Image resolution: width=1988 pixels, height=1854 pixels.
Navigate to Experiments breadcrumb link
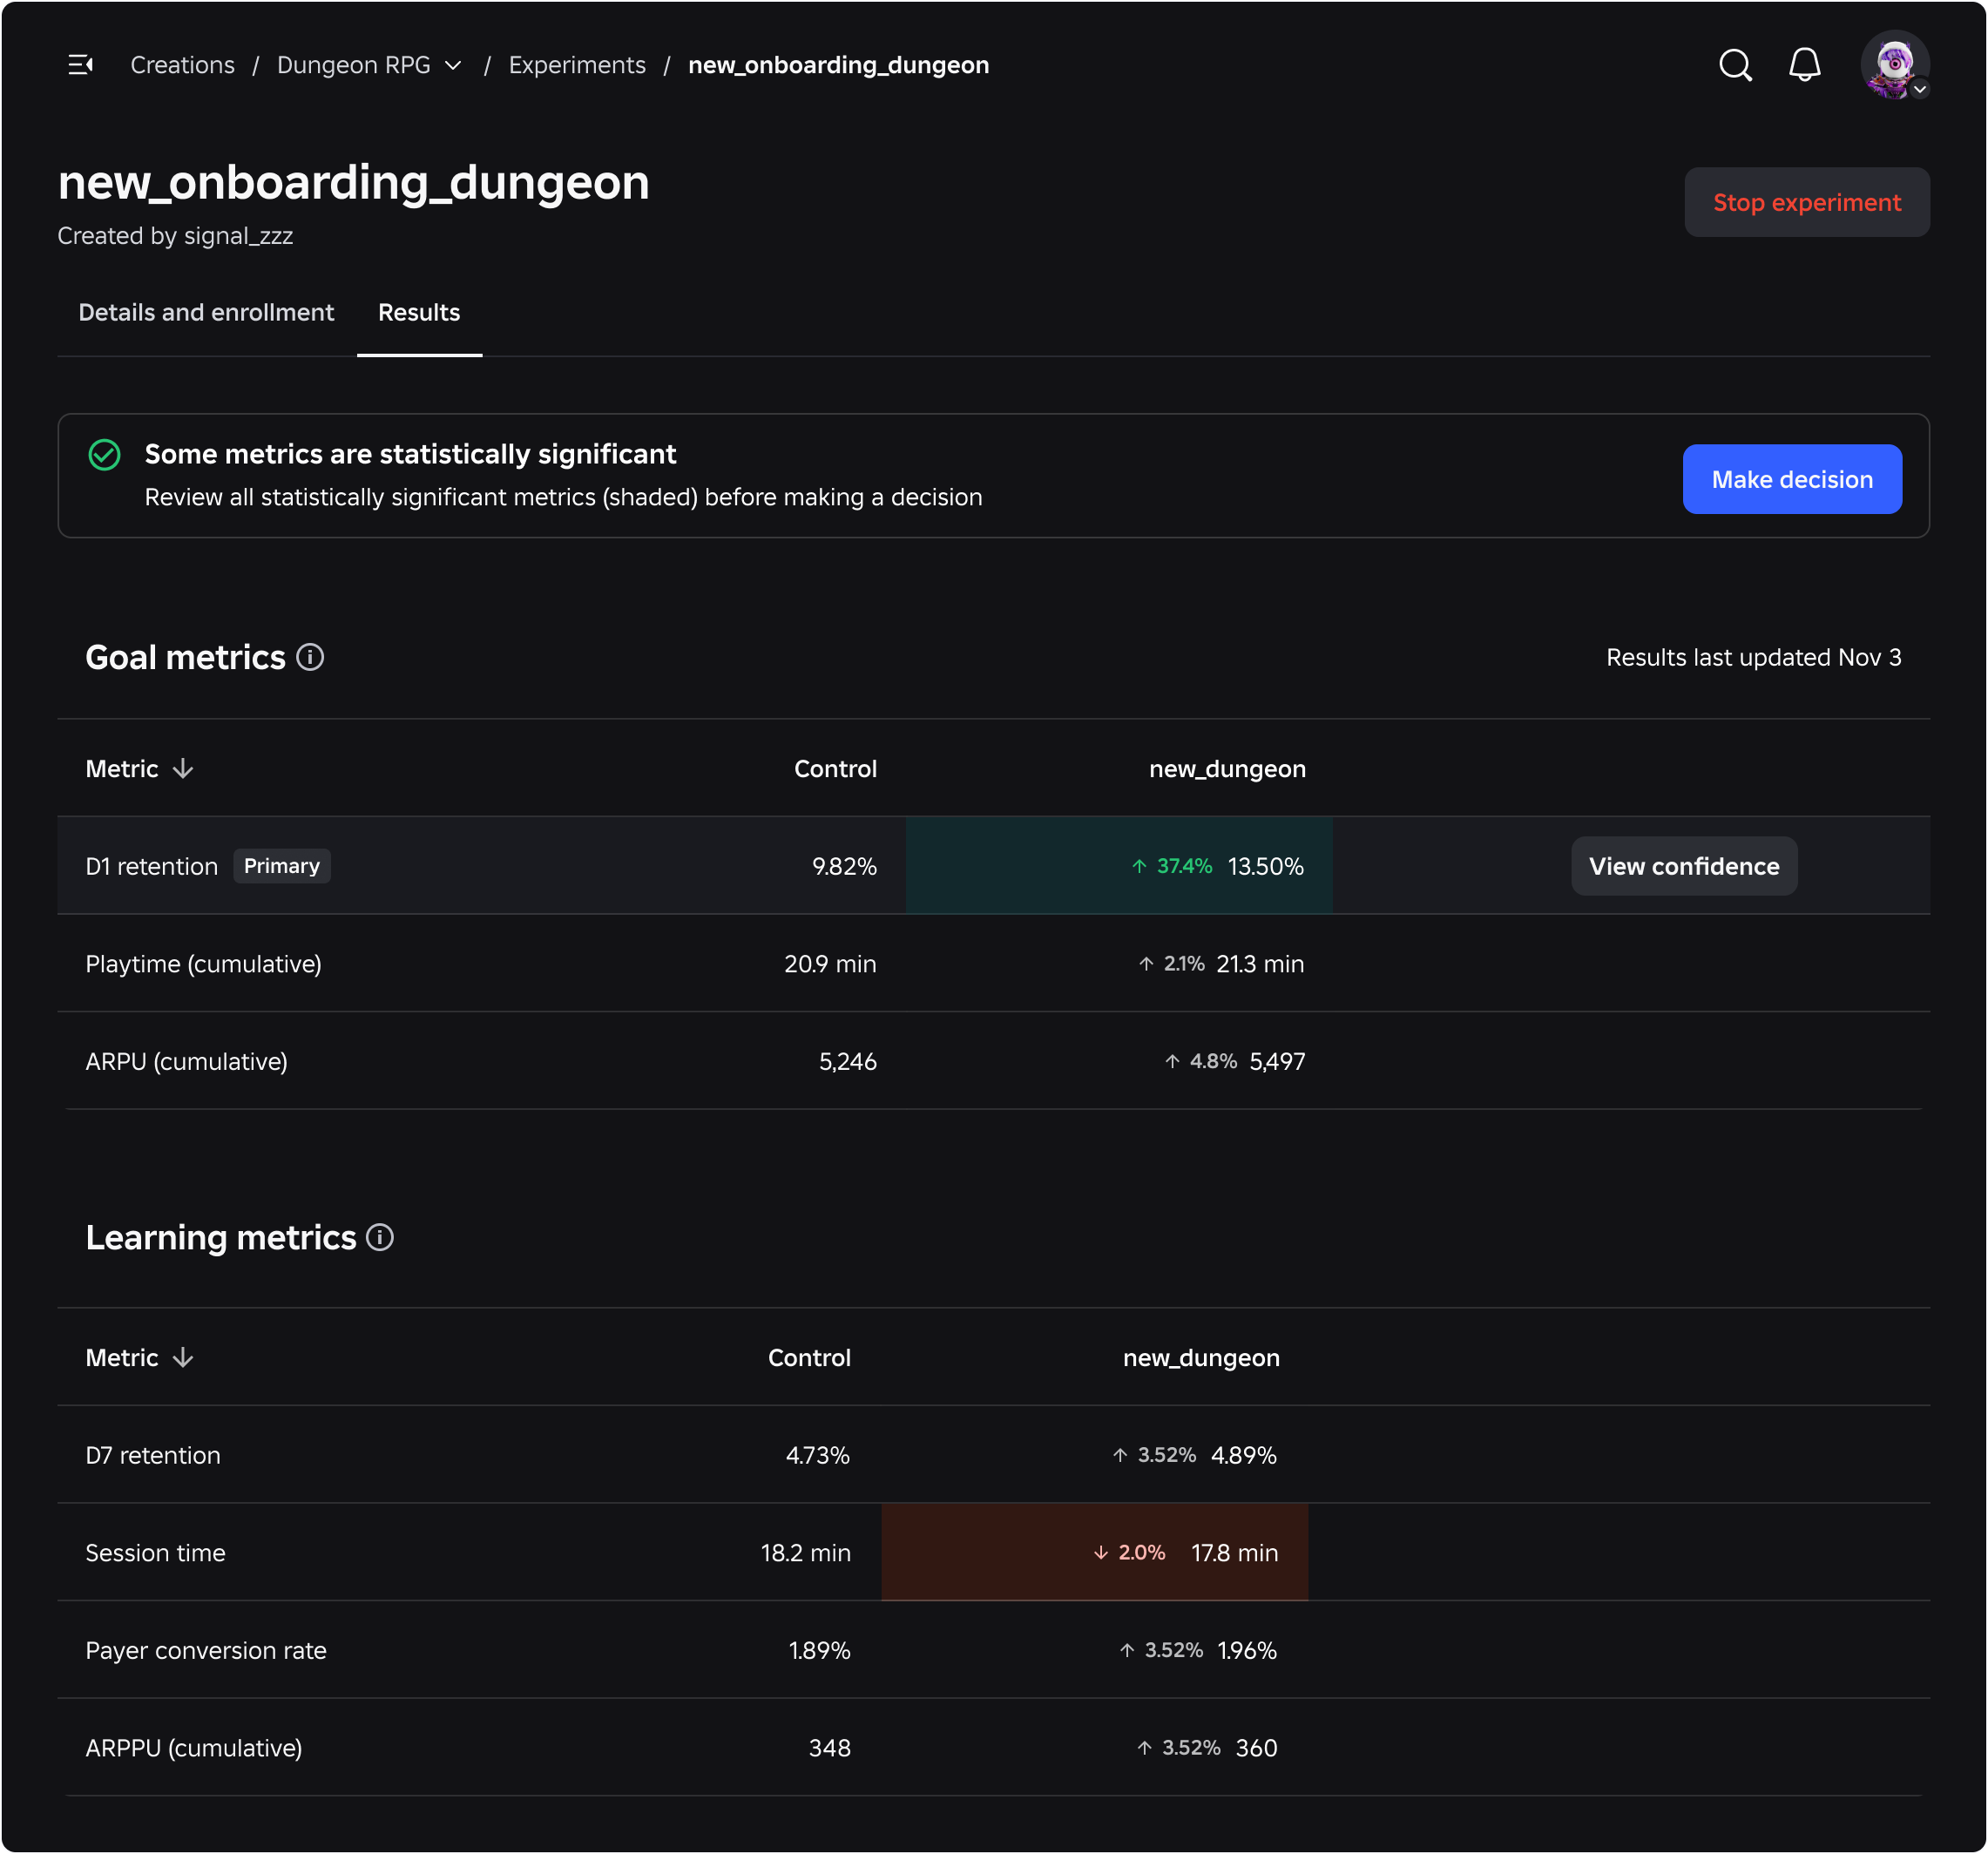pos(577,65)
